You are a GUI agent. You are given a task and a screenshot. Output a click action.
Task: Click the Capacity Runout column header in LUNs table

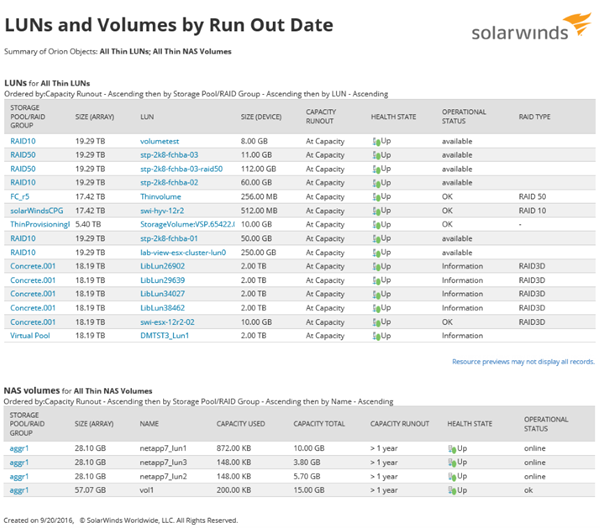click(320, 117)
